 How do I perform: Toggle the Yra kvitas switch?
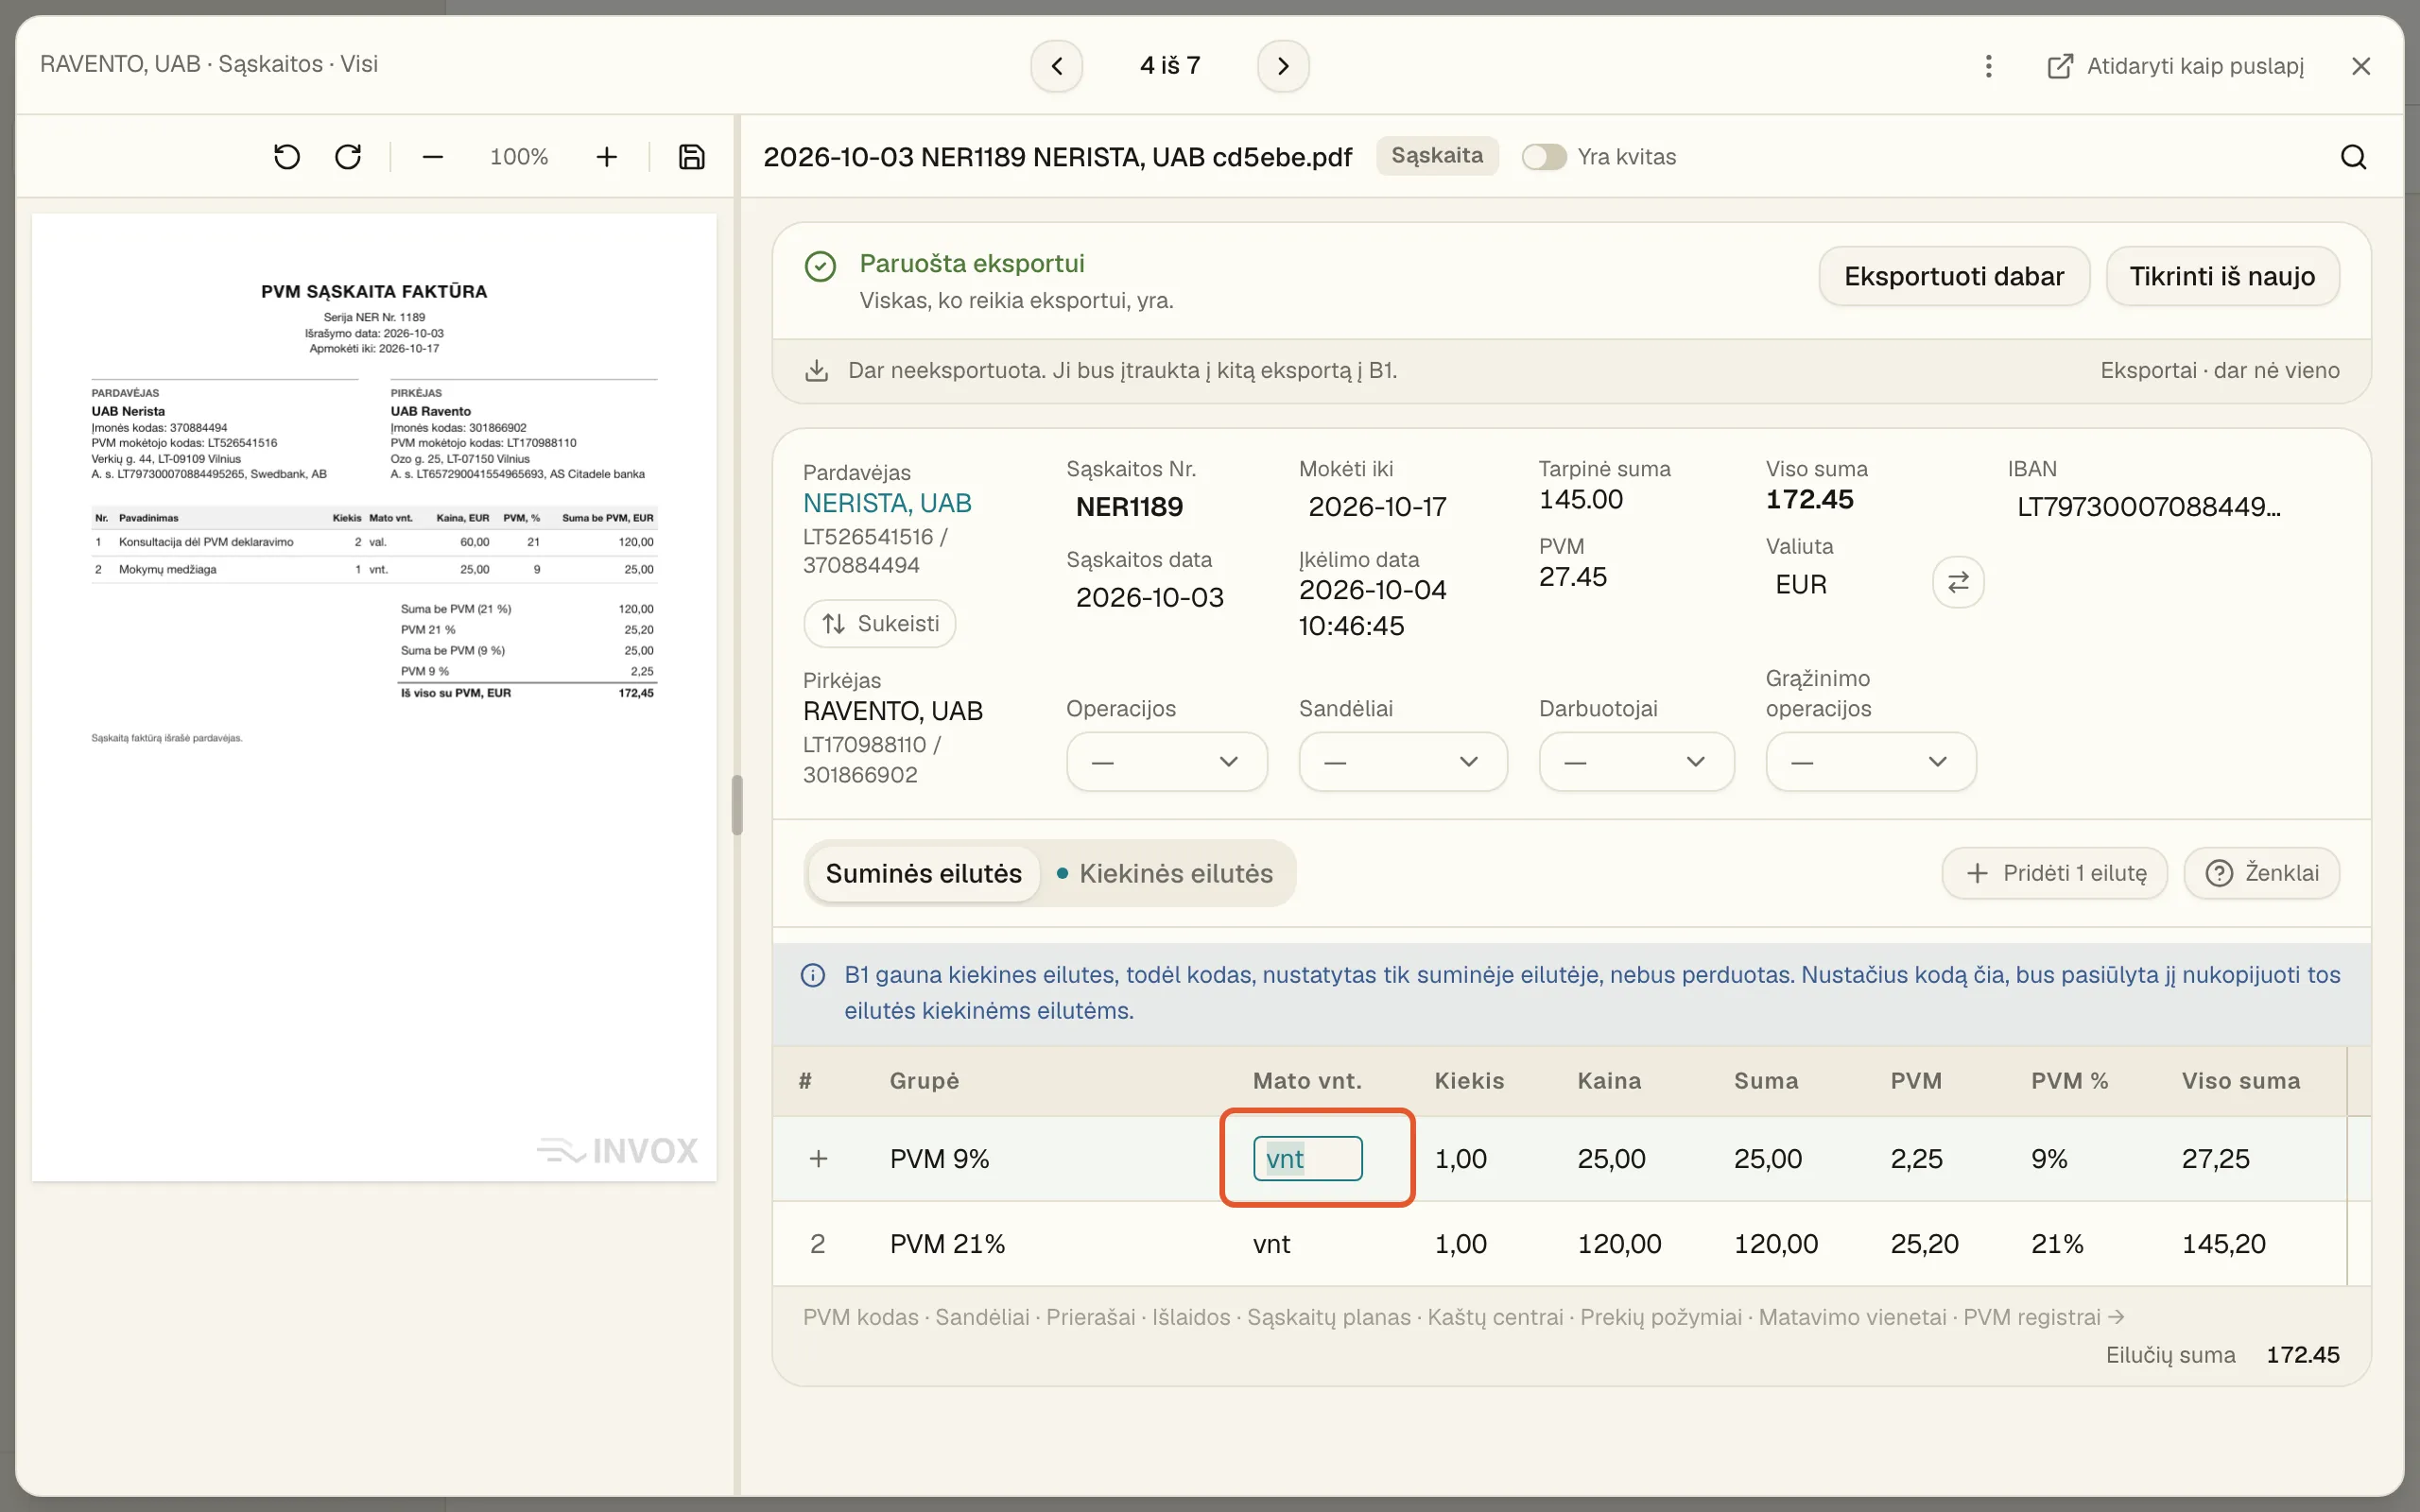1543,157
